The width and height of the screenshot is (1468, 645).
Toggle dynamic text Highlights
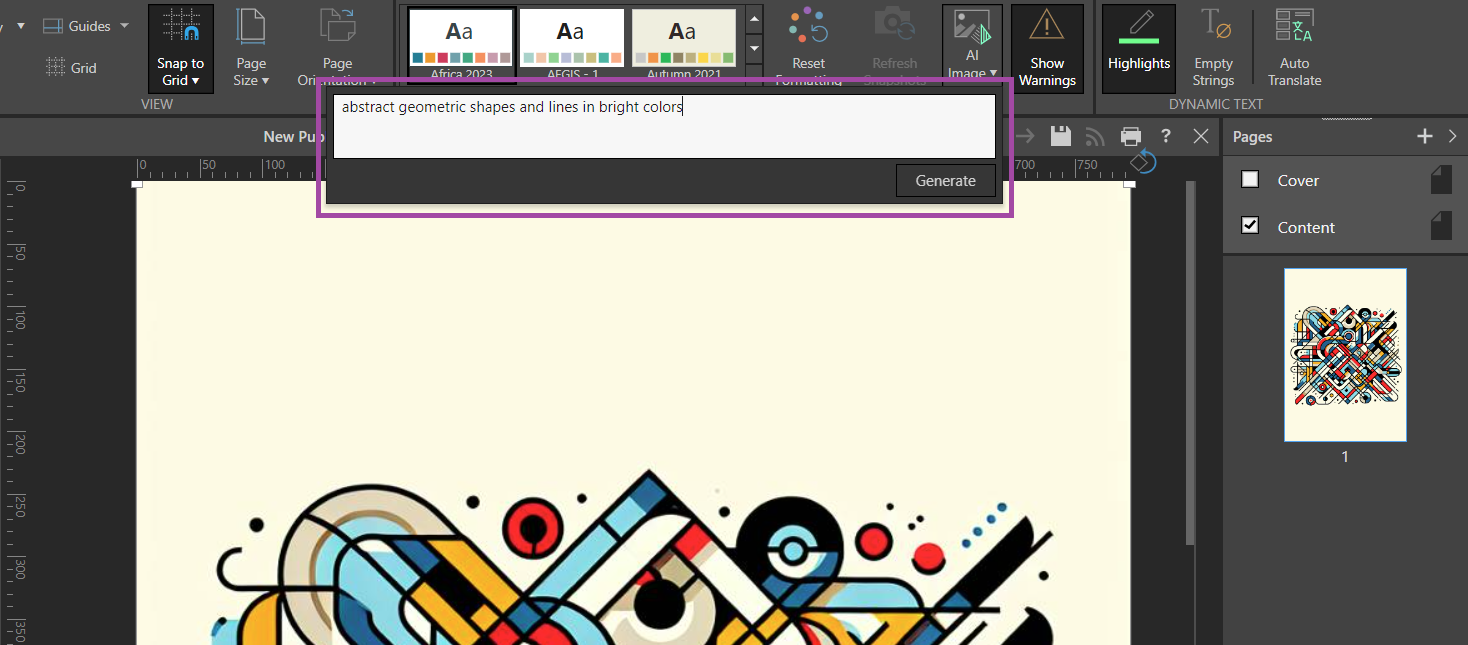1138,49
